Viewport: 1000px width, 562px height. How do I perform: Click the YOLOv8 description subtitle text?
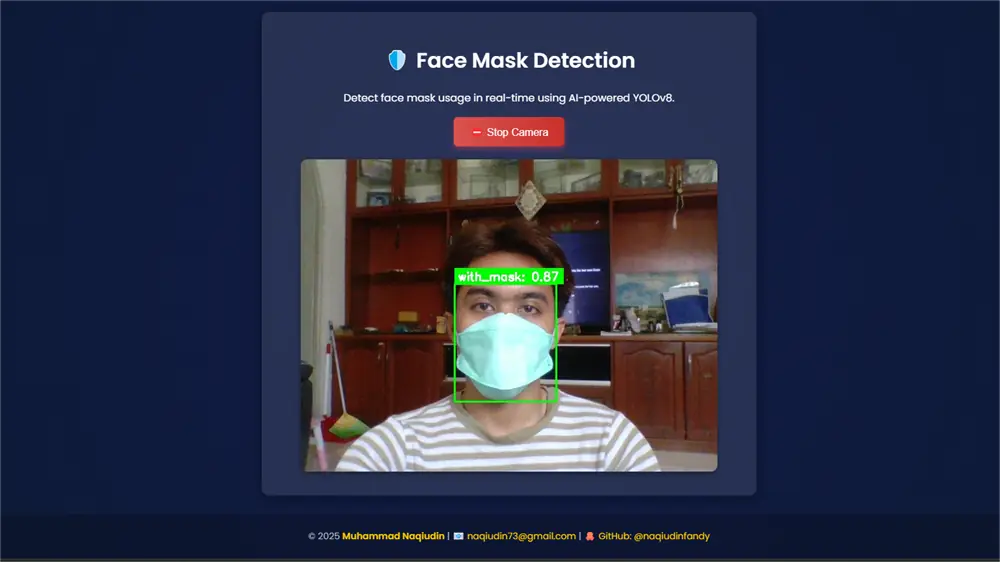pyautogui.click(x=509, y=98)
